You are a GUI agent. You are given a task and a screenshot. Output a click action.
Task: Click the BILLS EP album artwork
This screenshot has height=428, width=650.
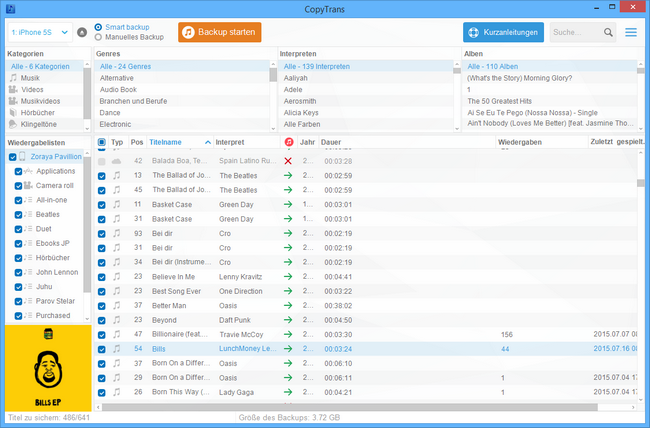click(x=45, y=366)
